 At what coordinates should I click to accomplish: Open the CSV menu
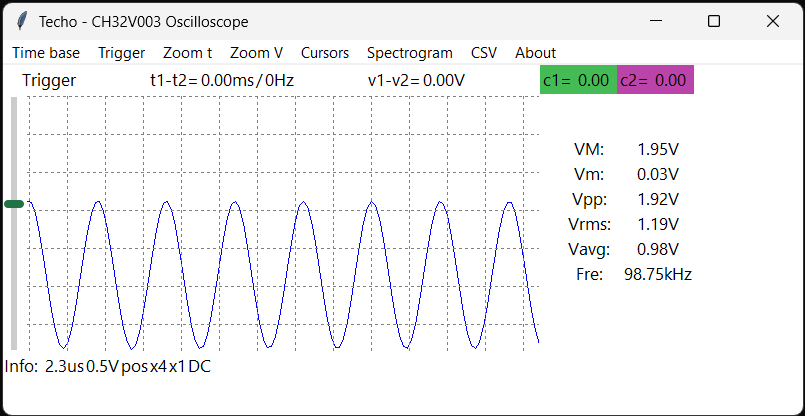coord(484,53)
